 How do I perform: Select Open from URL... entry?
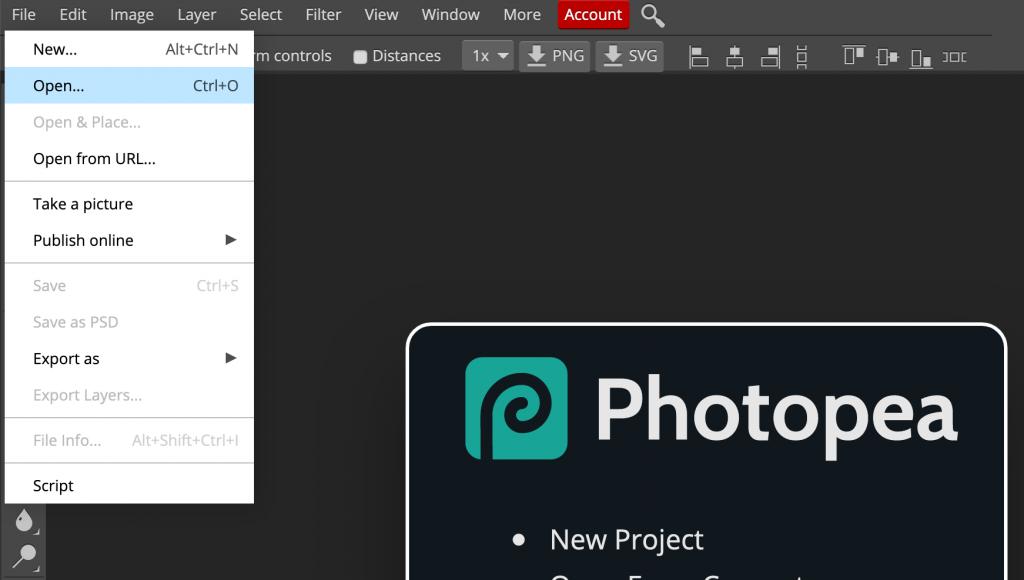coord(129,159)
